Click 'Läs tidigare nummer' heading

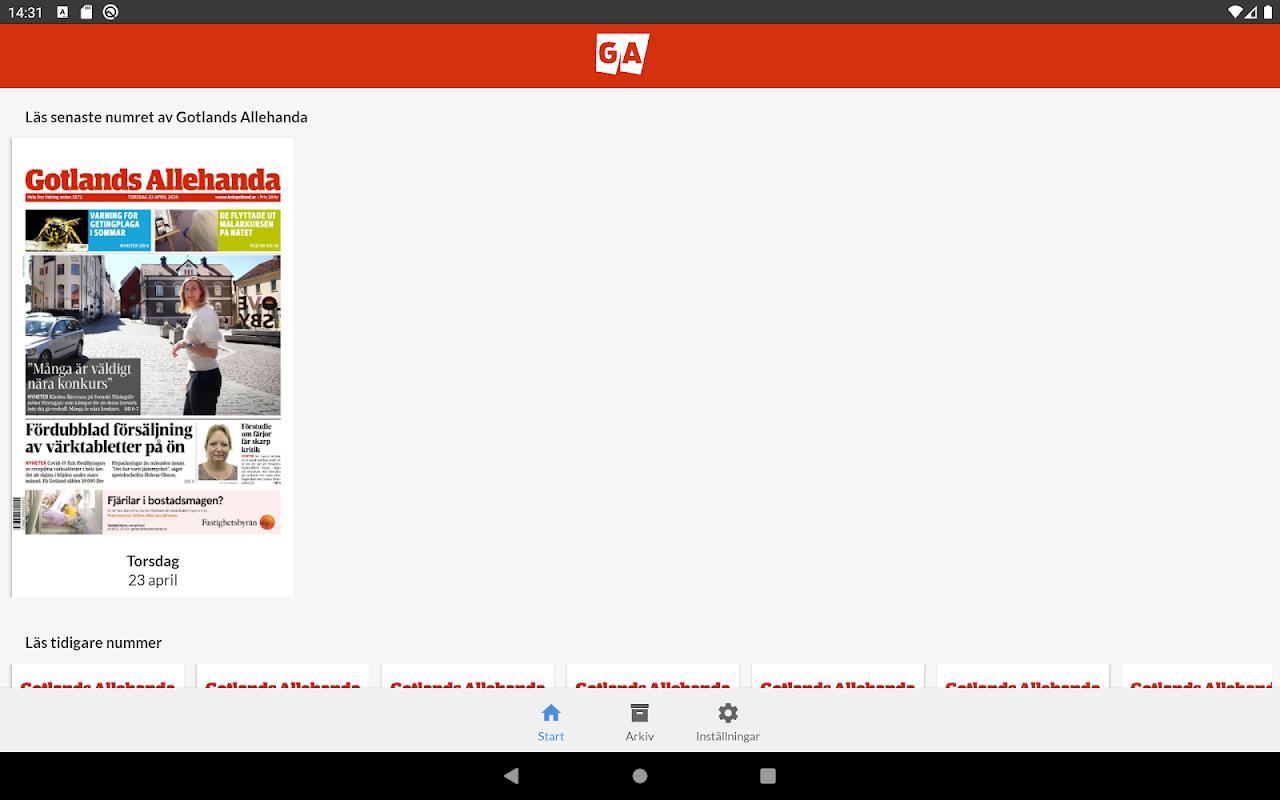point(93,642)
